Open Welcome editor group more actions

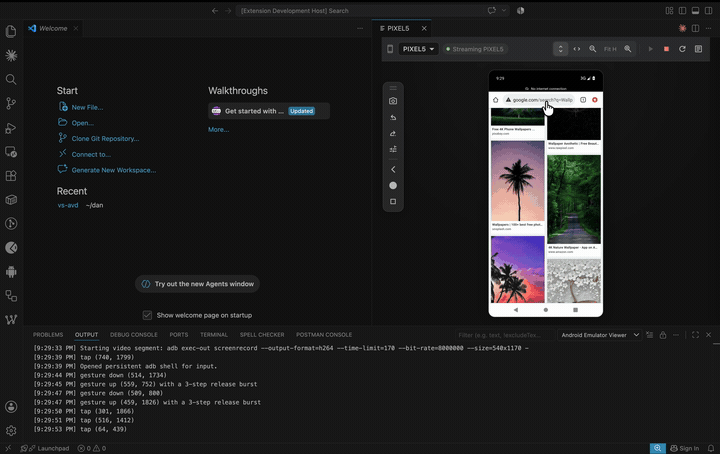point(360,28)
